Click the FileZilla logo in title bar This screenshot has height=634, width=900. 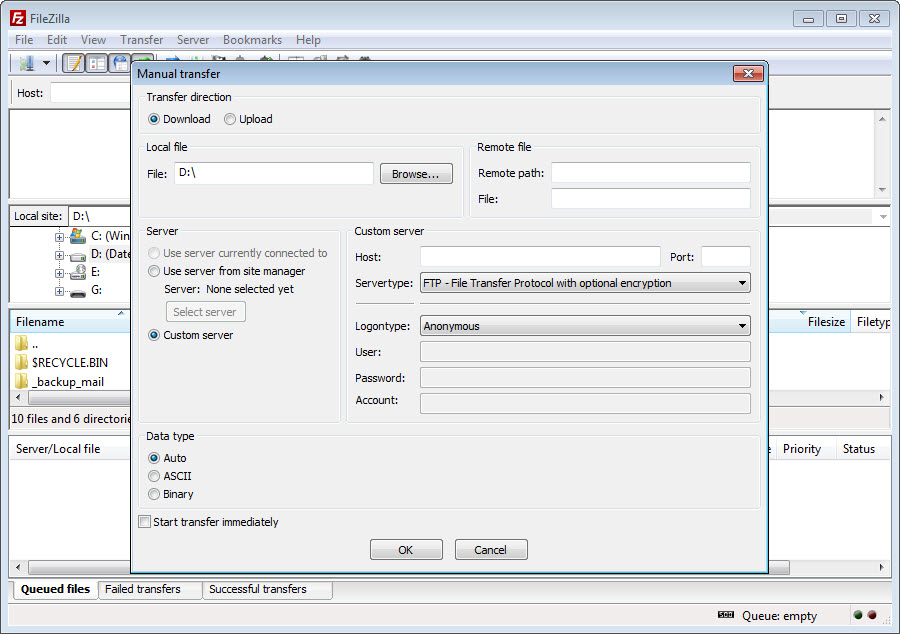point(18,18)
